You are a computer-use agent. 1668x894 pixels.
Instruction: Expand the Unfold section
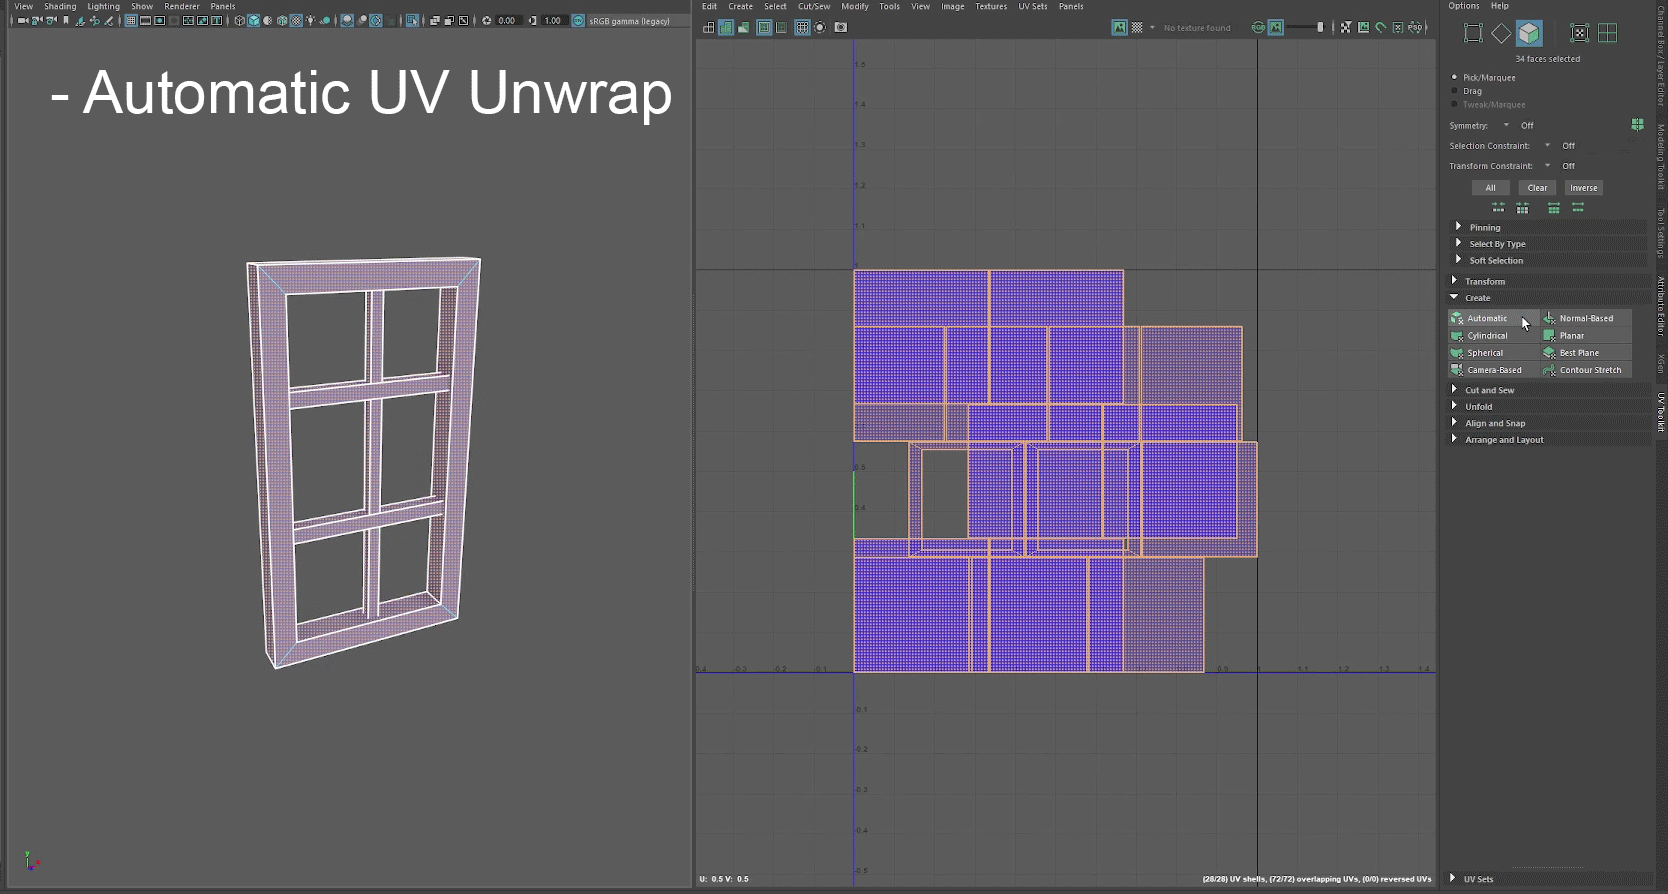1548,407
